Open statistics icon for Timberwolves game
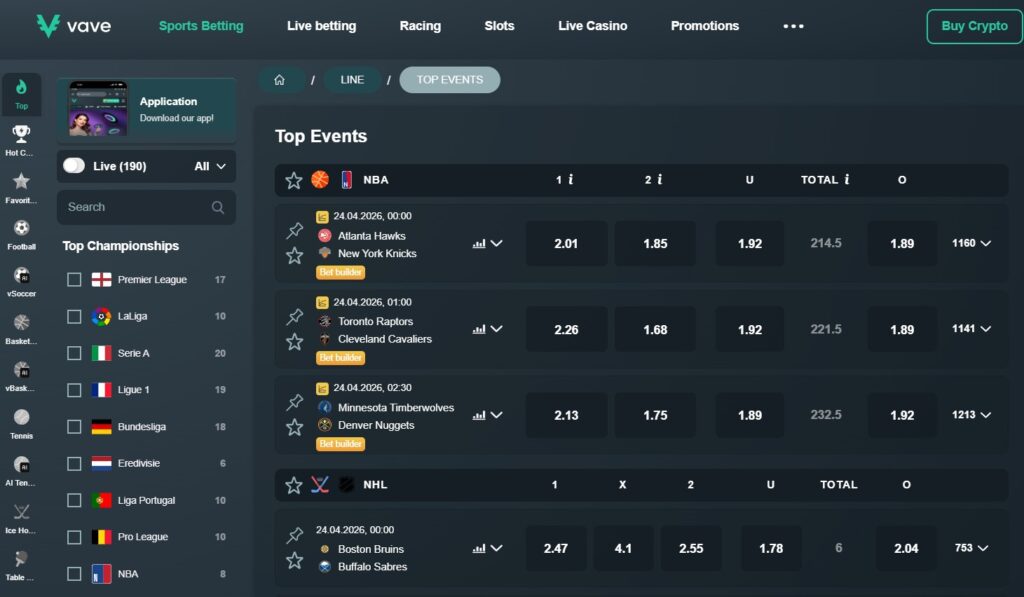 pos(479,415)
